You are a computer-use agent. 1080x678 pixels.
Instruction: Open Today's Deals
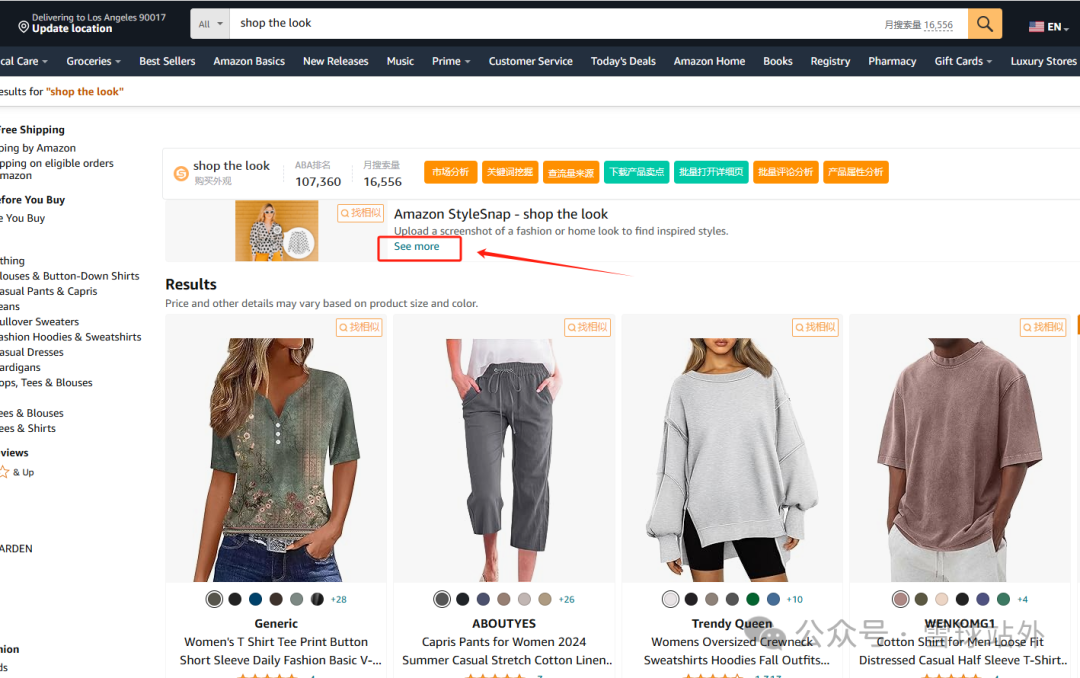(x=623, y=61)
